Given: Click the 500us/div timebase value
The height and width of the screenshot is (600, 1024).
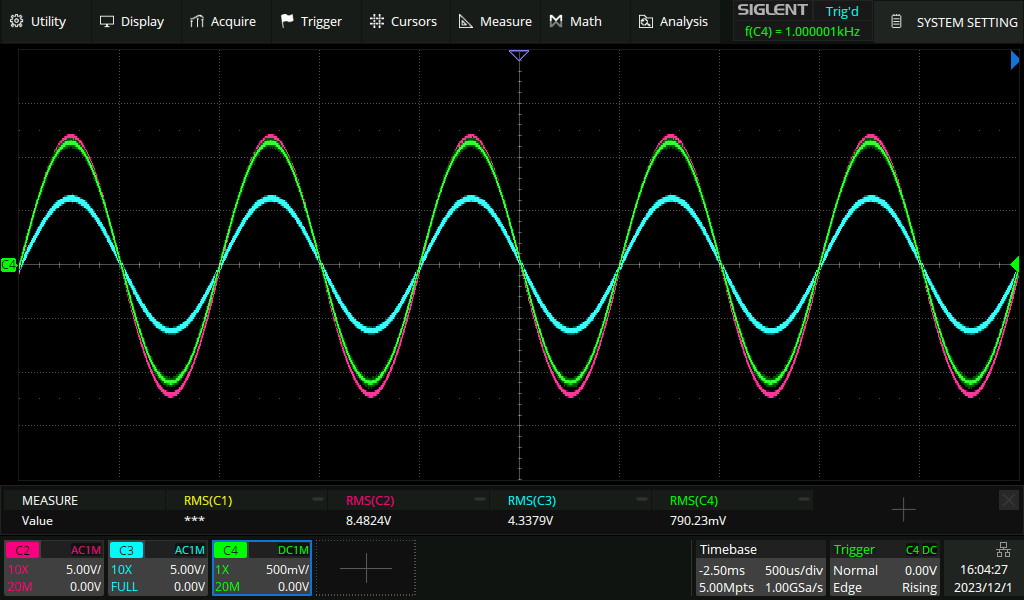Looking at the screenshot, I should pos(793,570).
